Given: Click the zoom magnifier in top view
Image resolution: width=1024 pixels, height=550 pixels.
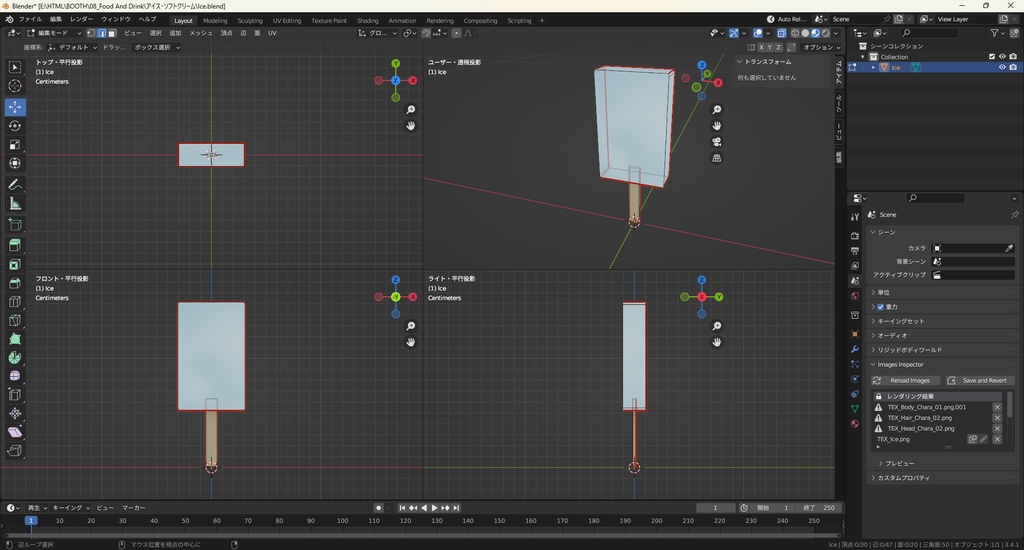Looking at the screenshot, I should [x=411, y=110].
